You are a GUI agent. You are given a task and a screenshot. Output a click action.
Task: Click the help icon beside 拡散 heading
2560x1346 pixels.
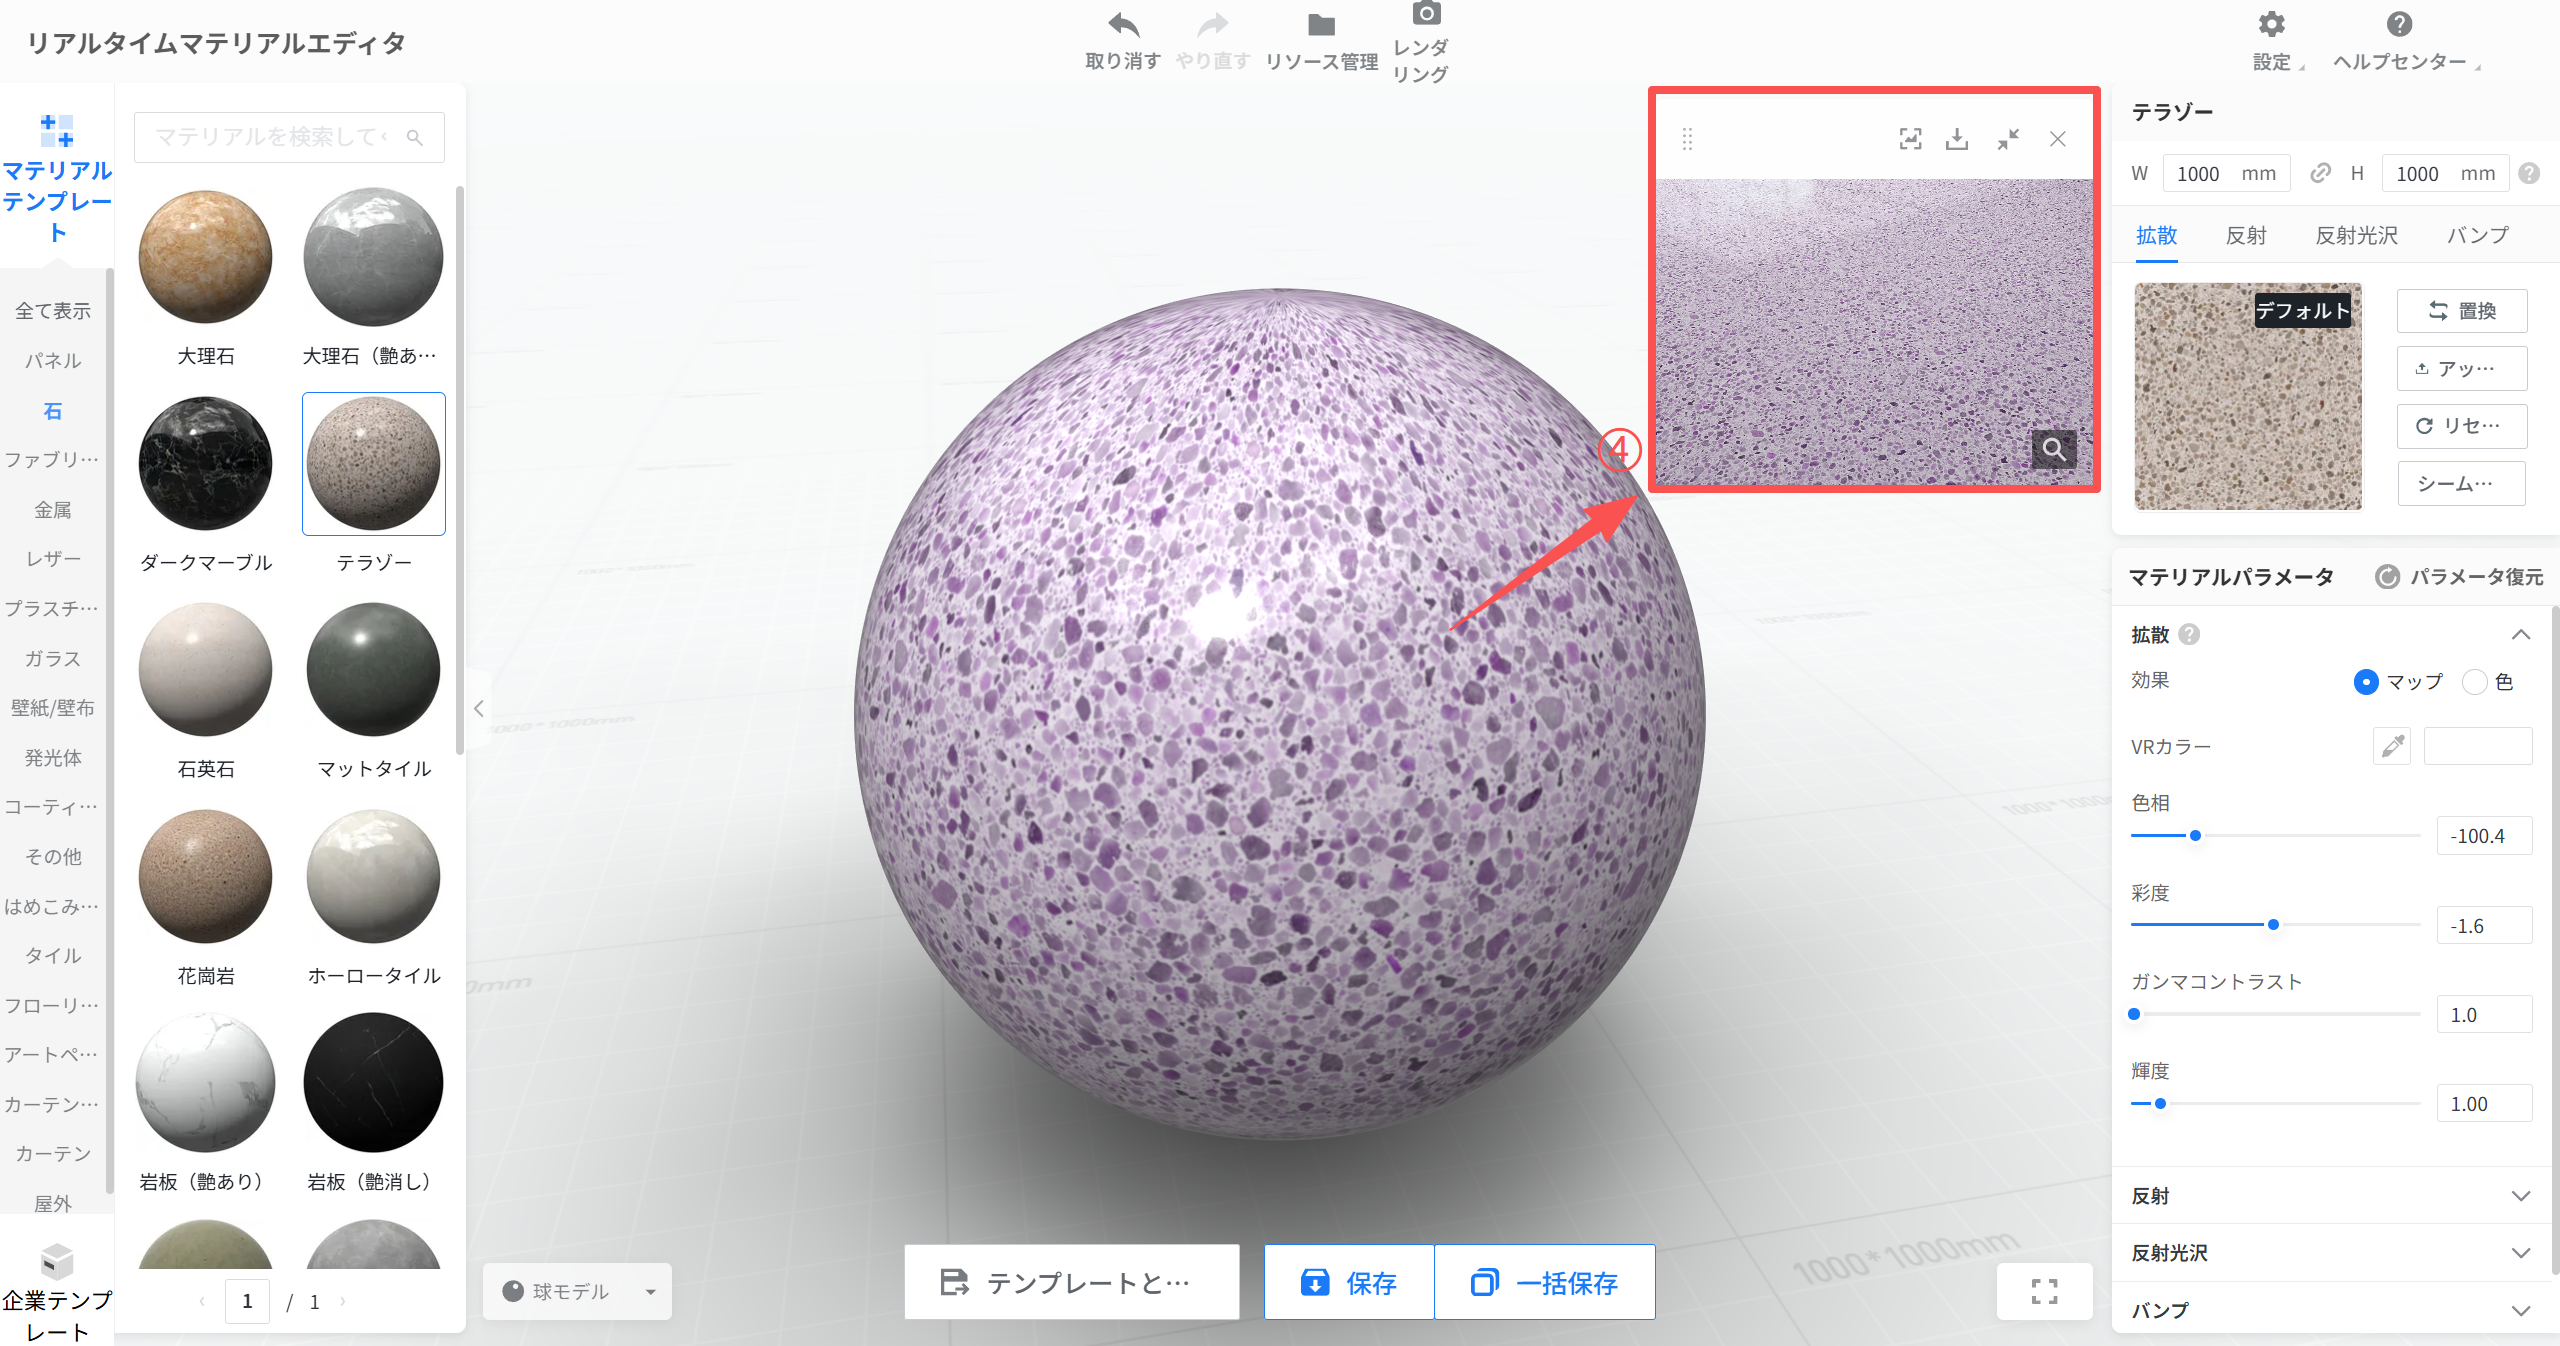click(x=2189, y=634)
